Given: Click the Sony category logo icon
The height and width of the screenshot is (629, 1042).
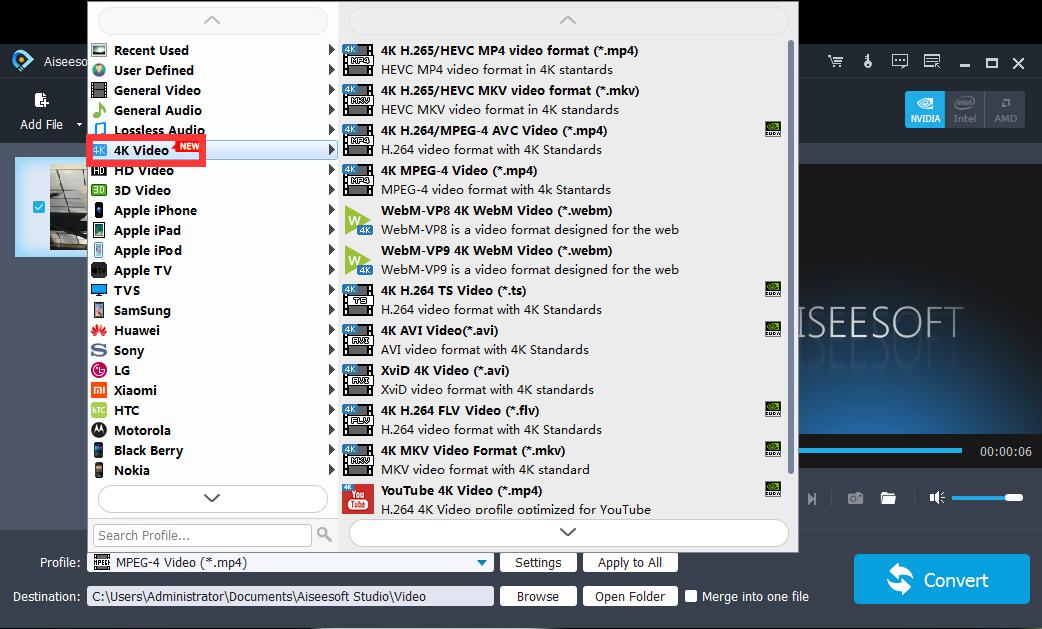Looking at the screenshot, I should [99, 350].
